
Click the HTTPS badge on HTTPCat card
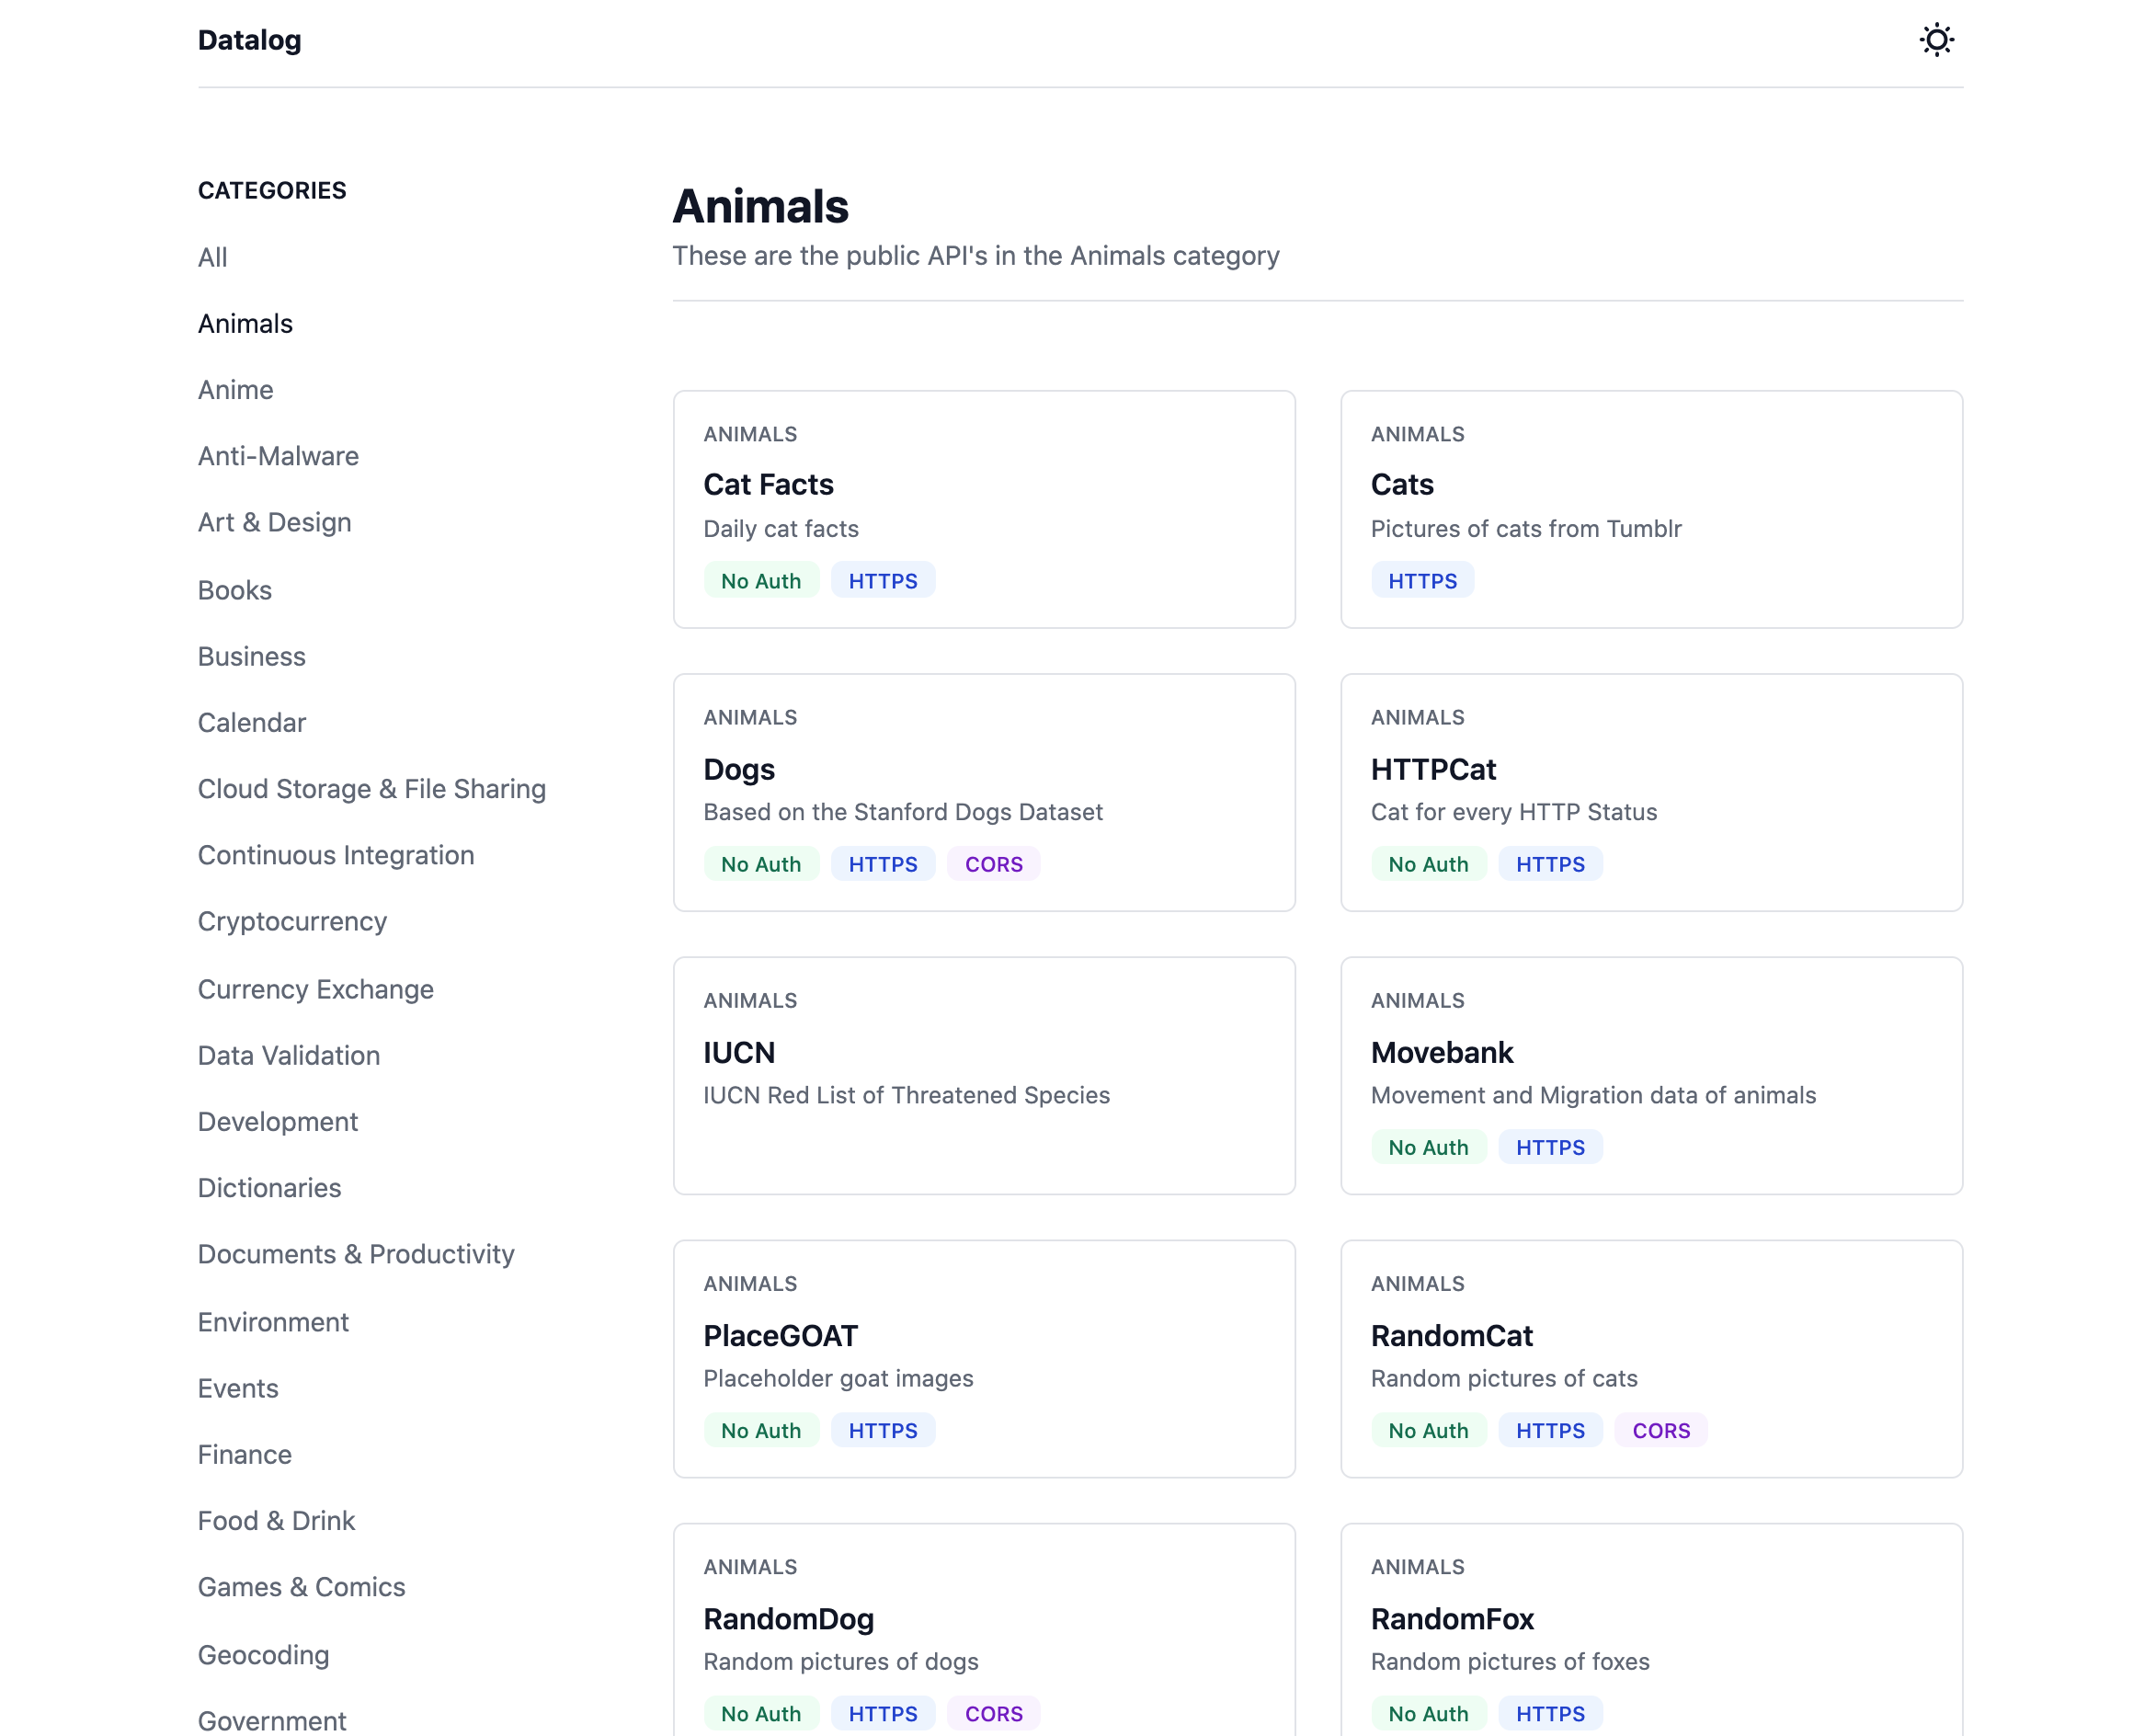(x=1549, y=863)
